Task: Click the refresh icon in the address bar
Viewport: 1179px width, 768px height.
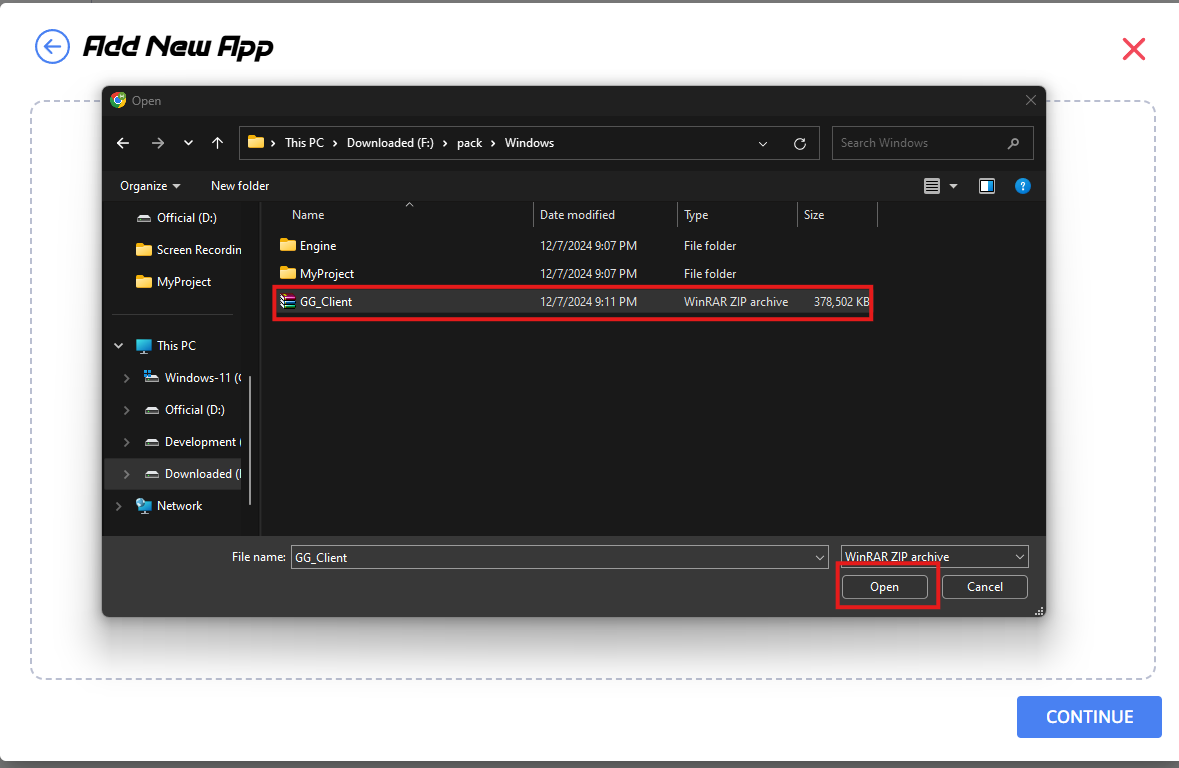Action: click(799, 143)
